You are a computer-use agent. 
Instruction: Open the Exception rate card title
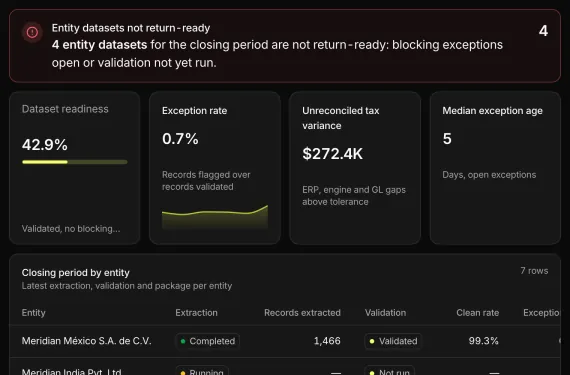[194, 110]
